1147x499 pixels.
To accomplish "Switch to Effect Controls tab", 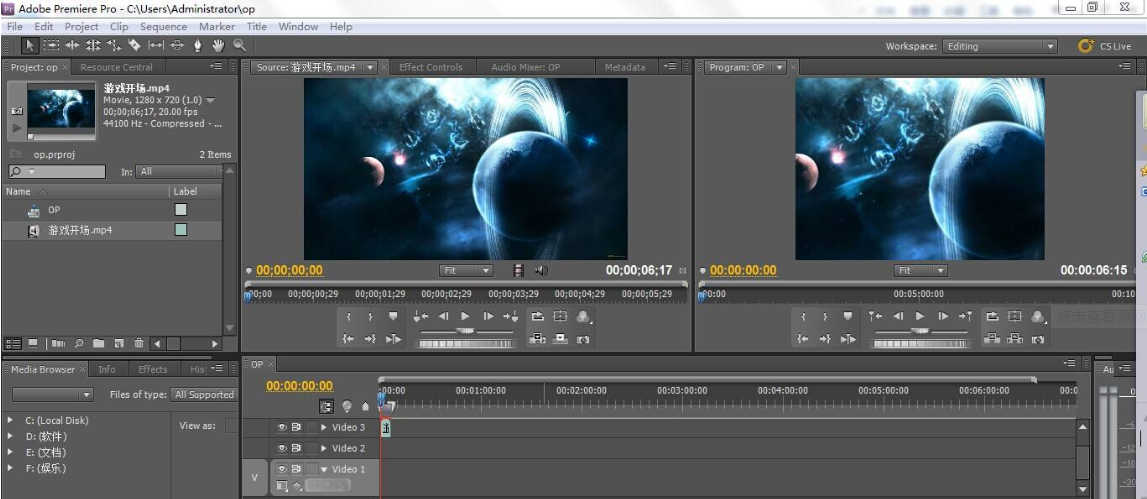I will pyautogui.click(x=431, y=67).
